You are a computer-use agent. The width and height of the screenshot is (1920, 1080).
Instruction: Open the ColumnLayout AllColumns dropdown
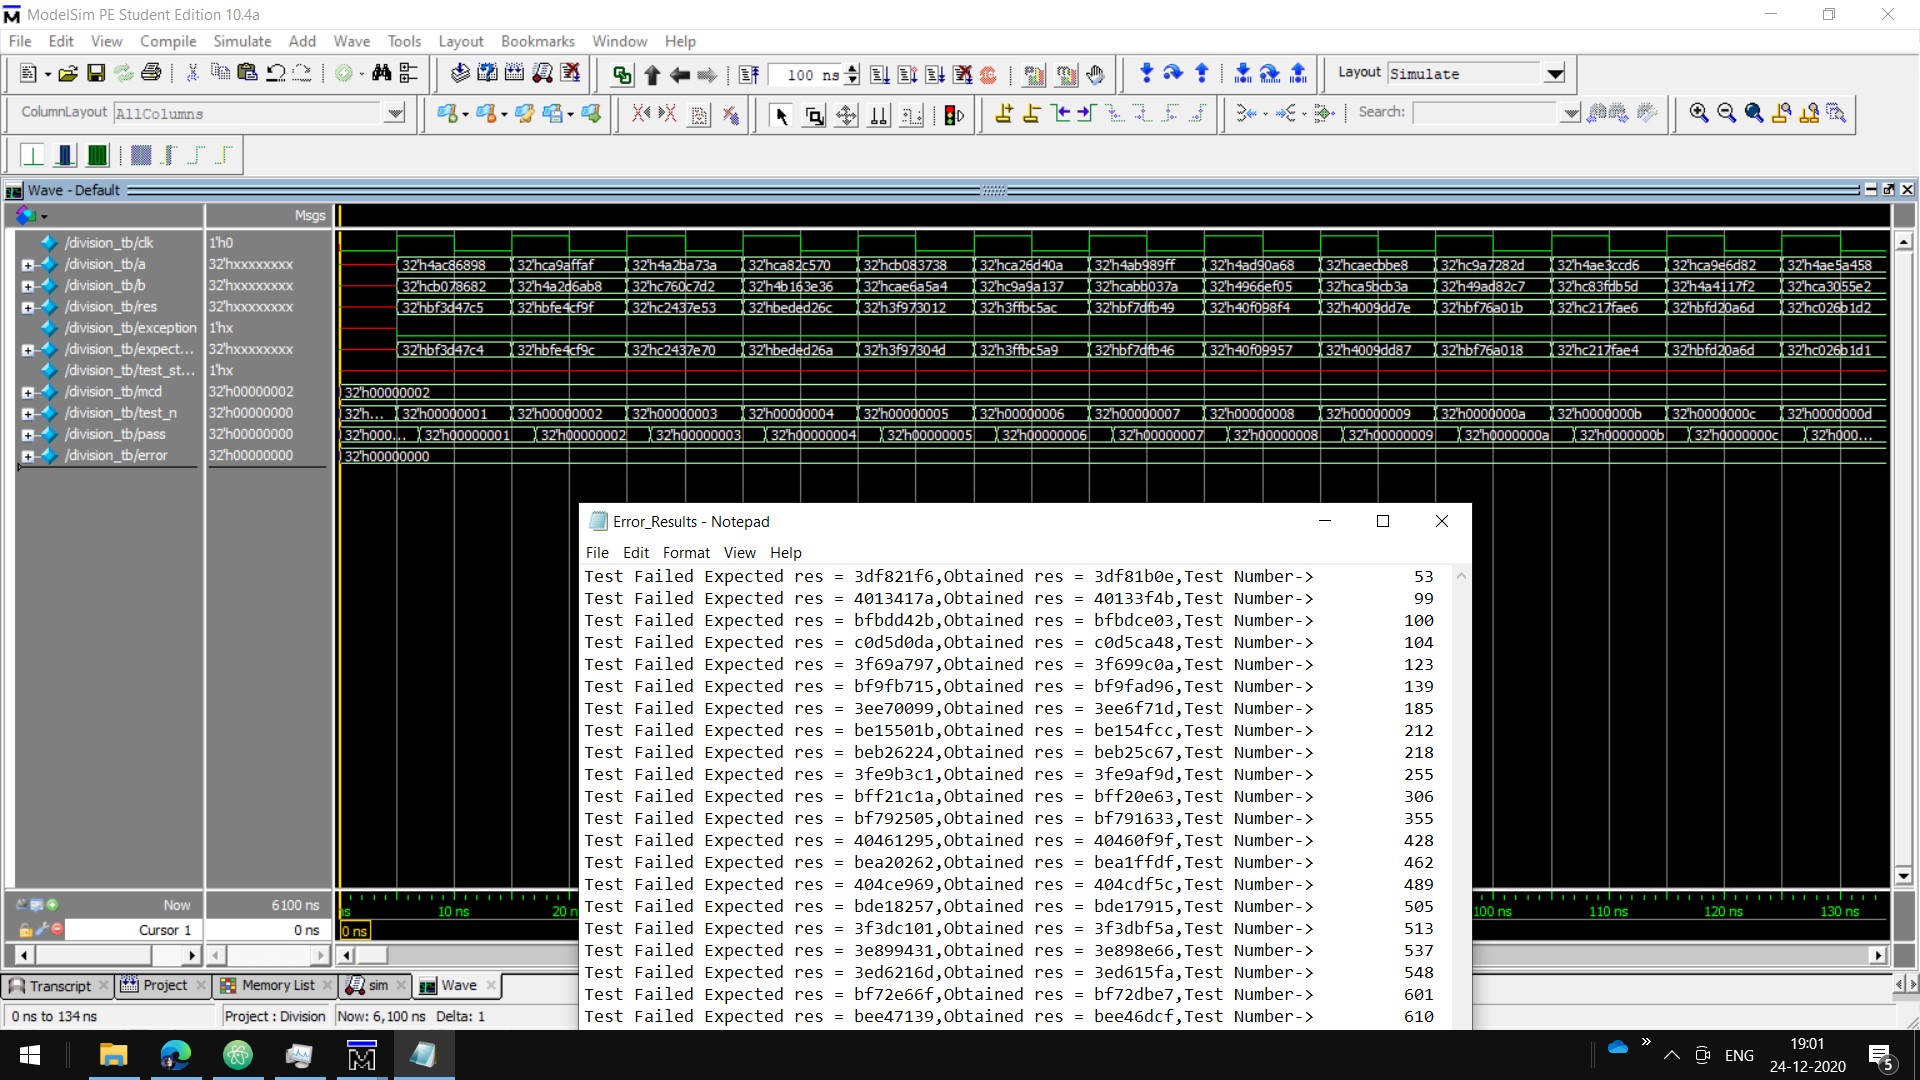(x=395, y=113)
